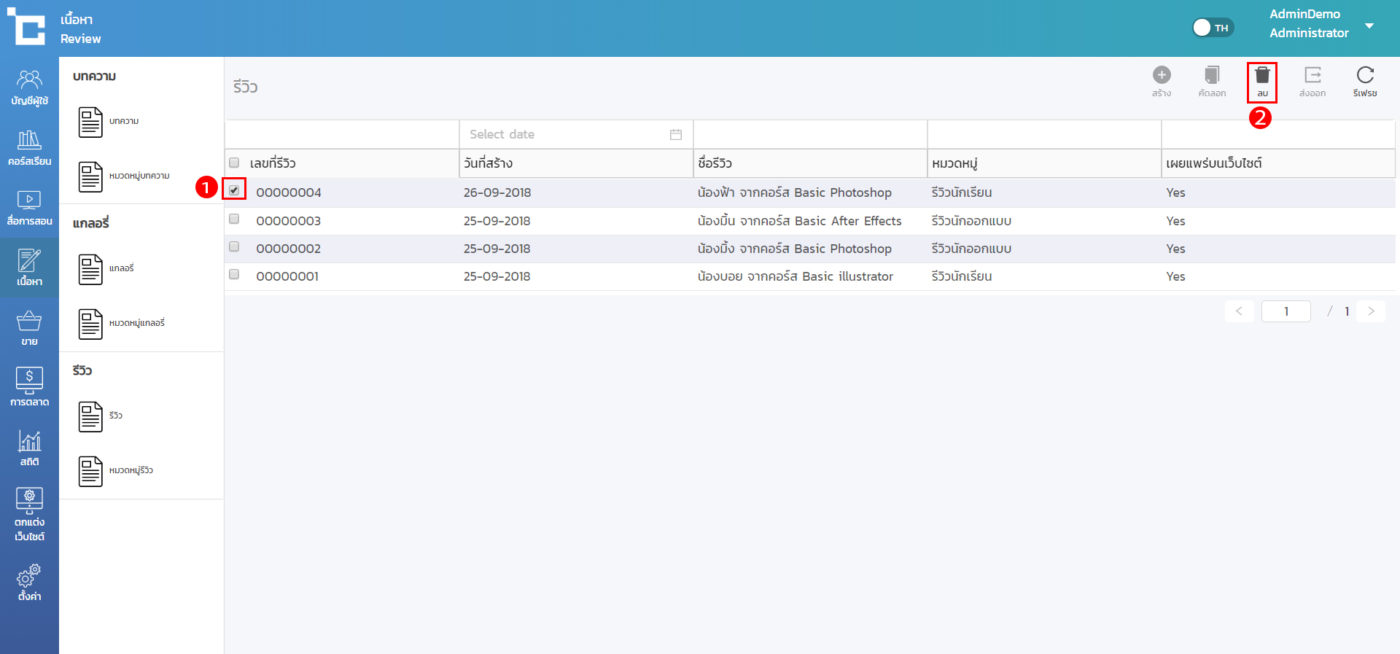Click the Create plus icon

[x=1161, y=76]
